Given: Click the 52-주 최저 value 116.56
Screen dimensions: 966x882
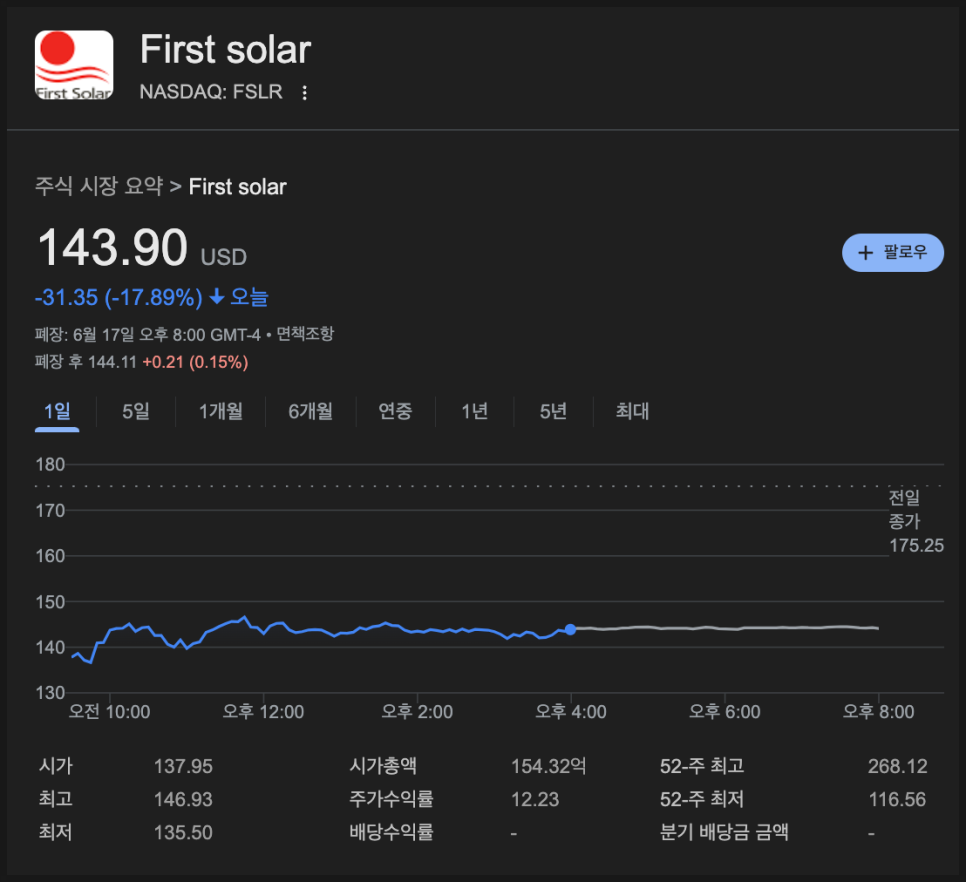Looking at the screenshot, I should coord(898,799).
